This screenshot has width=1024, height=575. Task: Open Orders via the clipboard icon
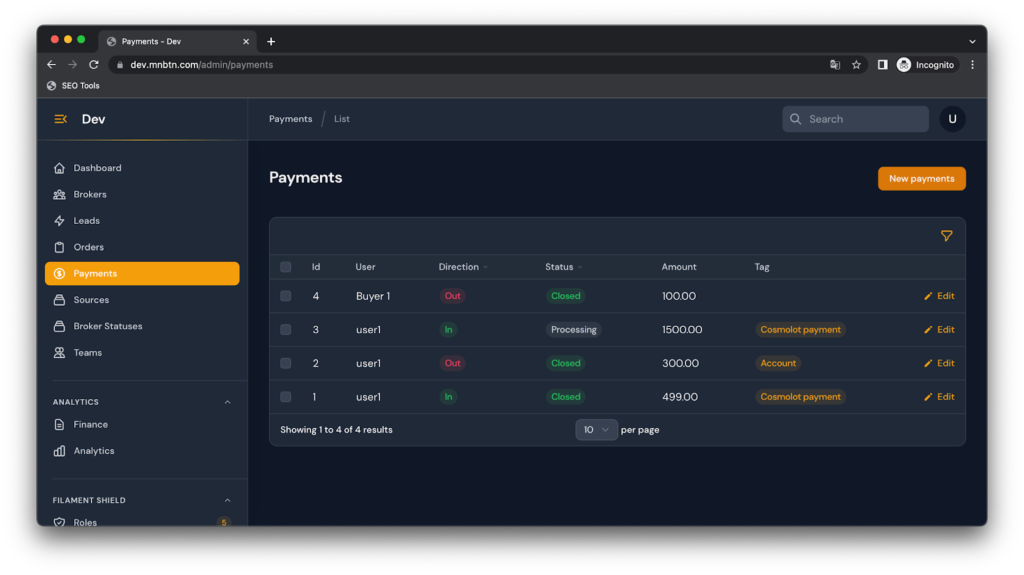pos(60,247)
